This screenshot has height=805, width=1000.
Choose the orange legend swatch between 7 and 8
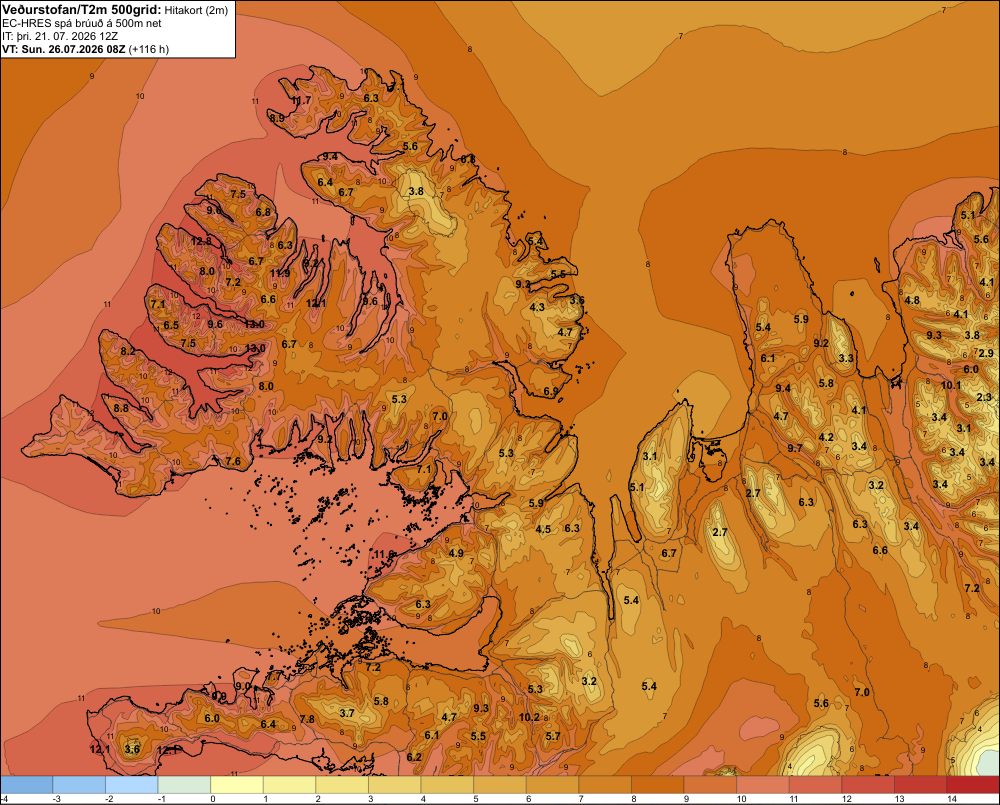coord(605,785)
